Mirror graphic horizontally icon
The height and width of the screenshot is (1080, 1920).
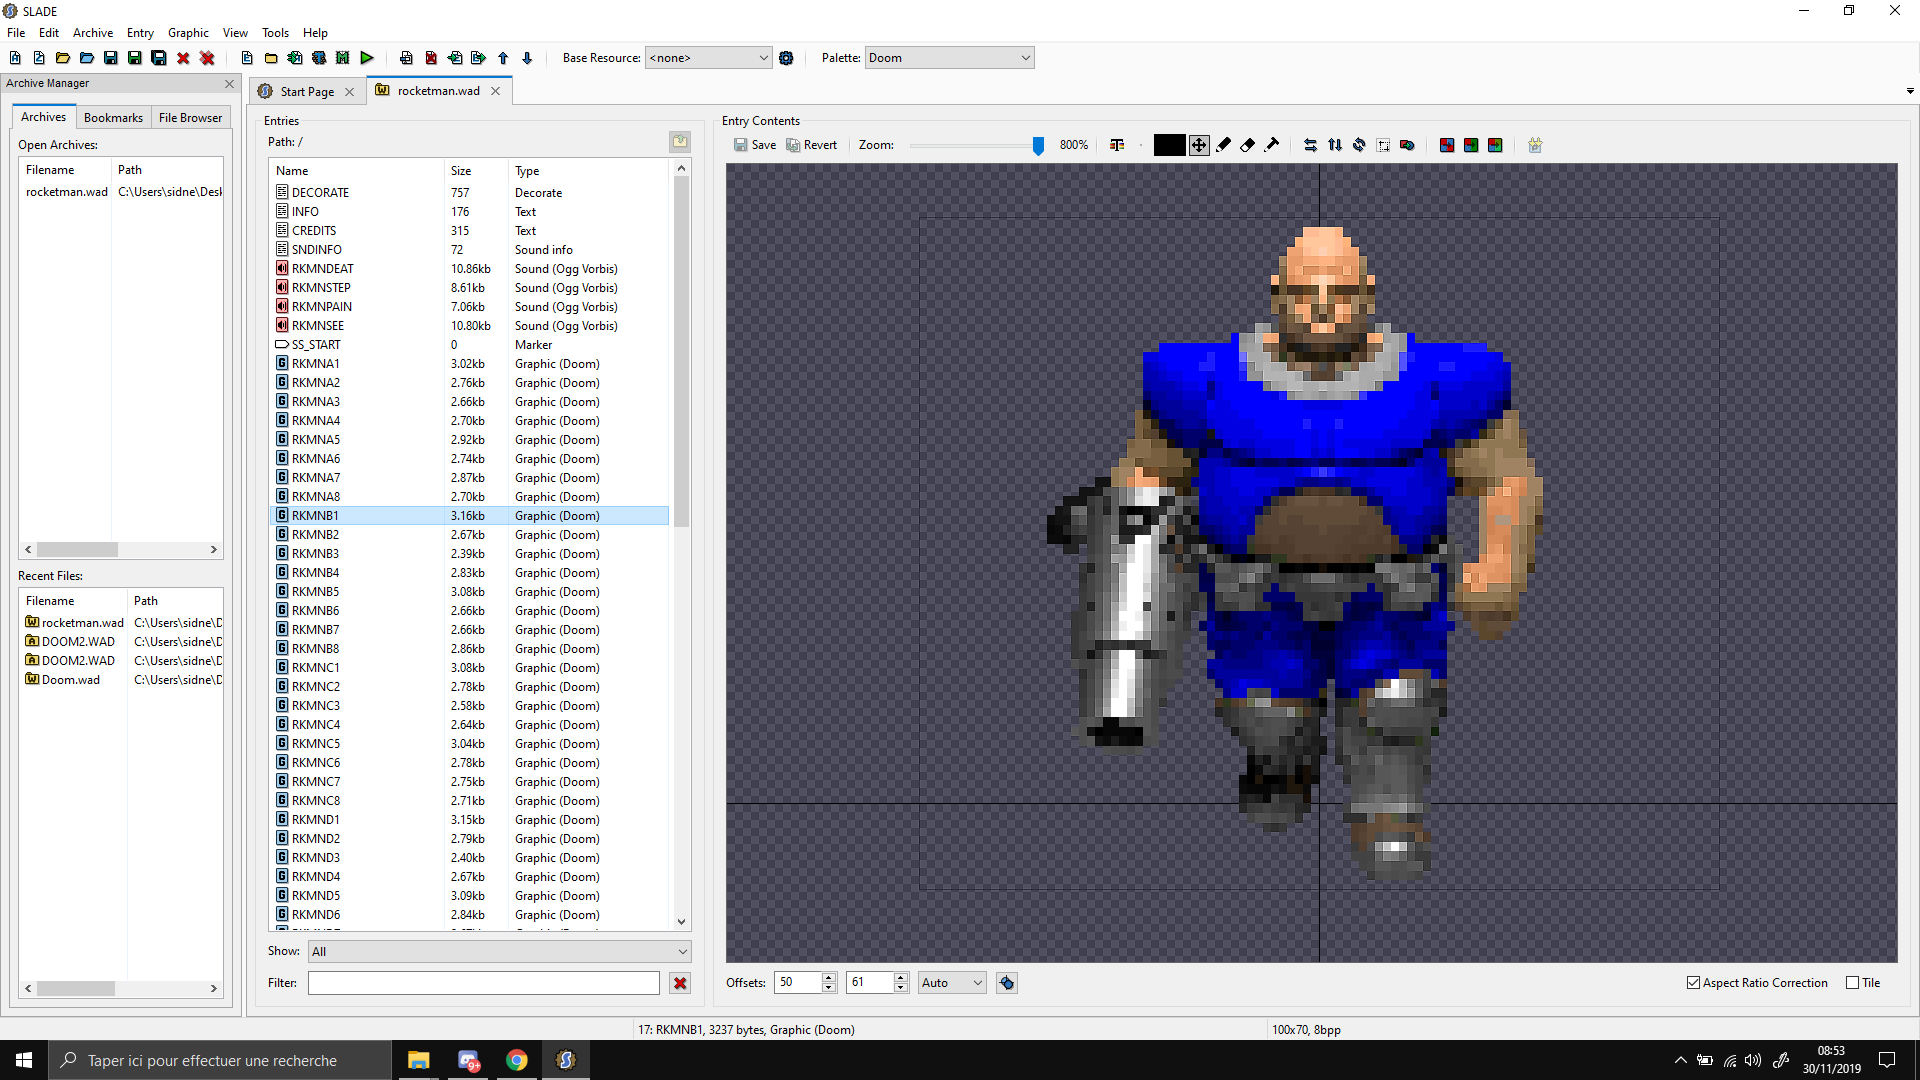[x=1311, y=145]
